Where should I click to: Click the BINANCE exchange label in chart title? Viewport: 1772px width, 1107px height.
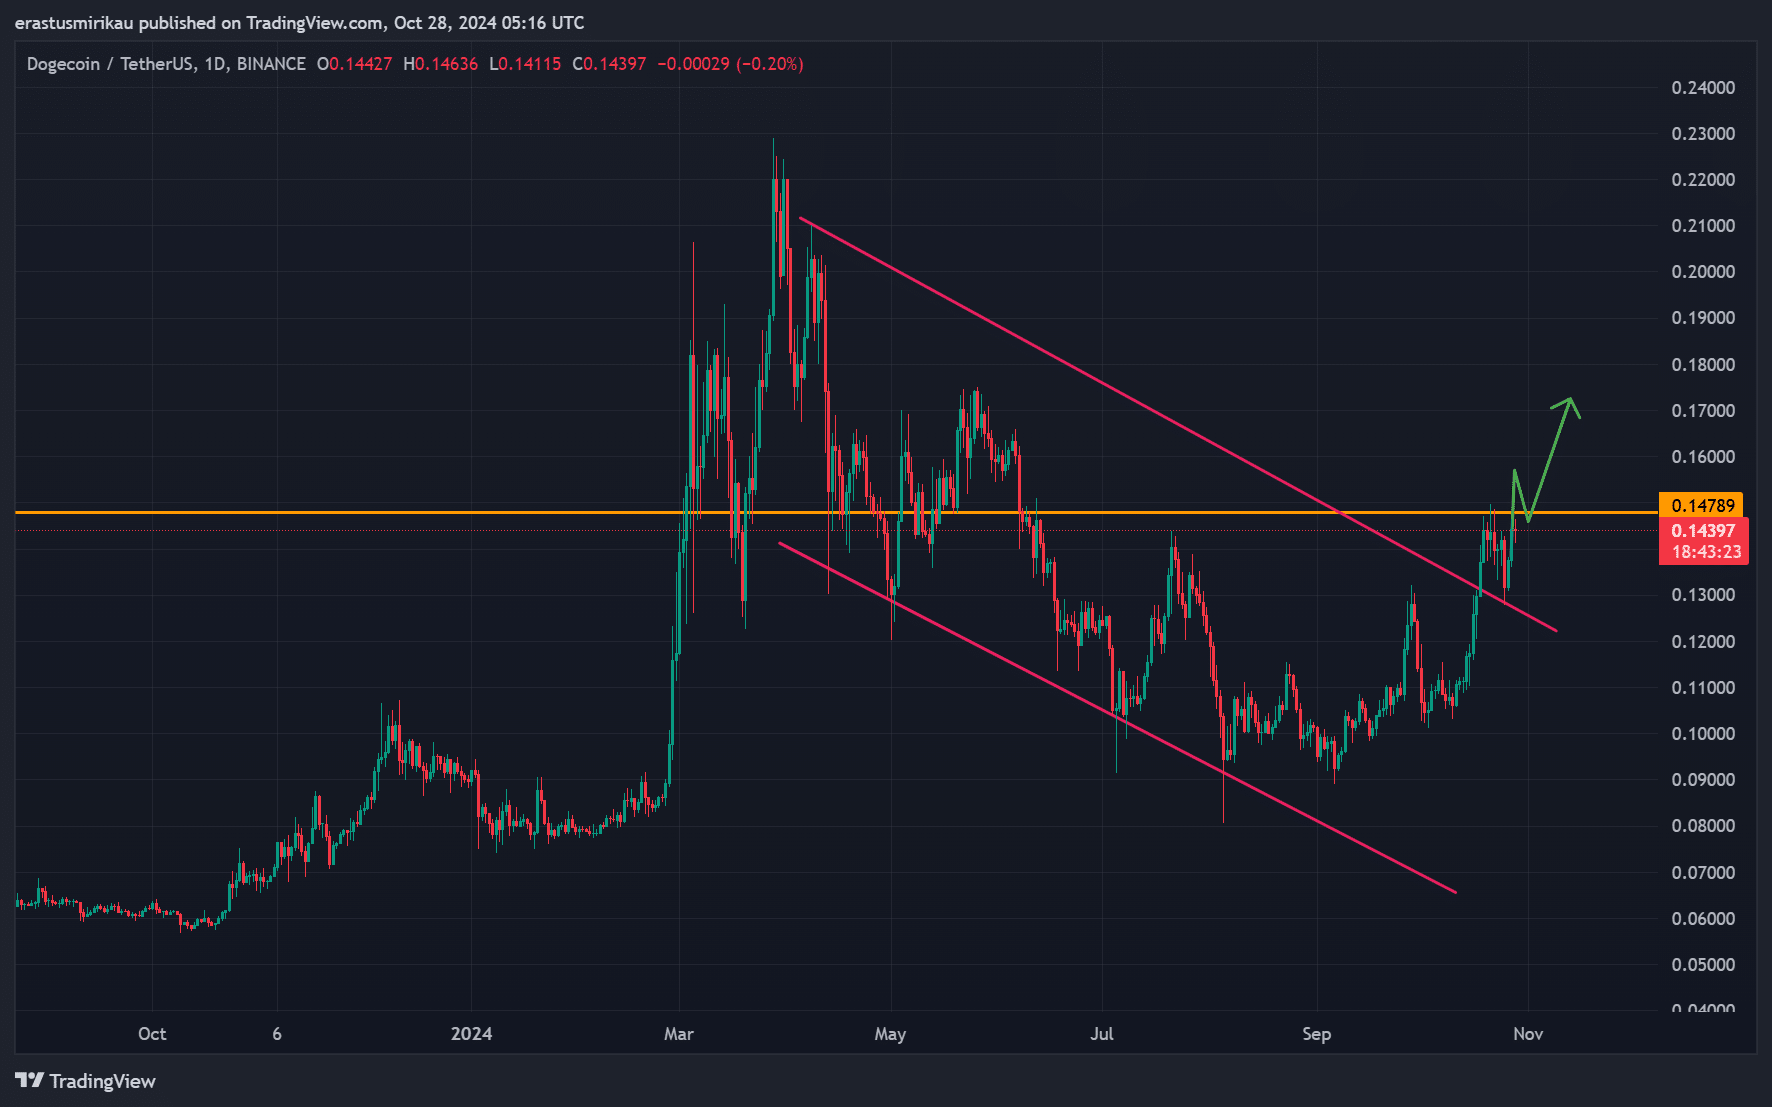(x=271, y=64)
